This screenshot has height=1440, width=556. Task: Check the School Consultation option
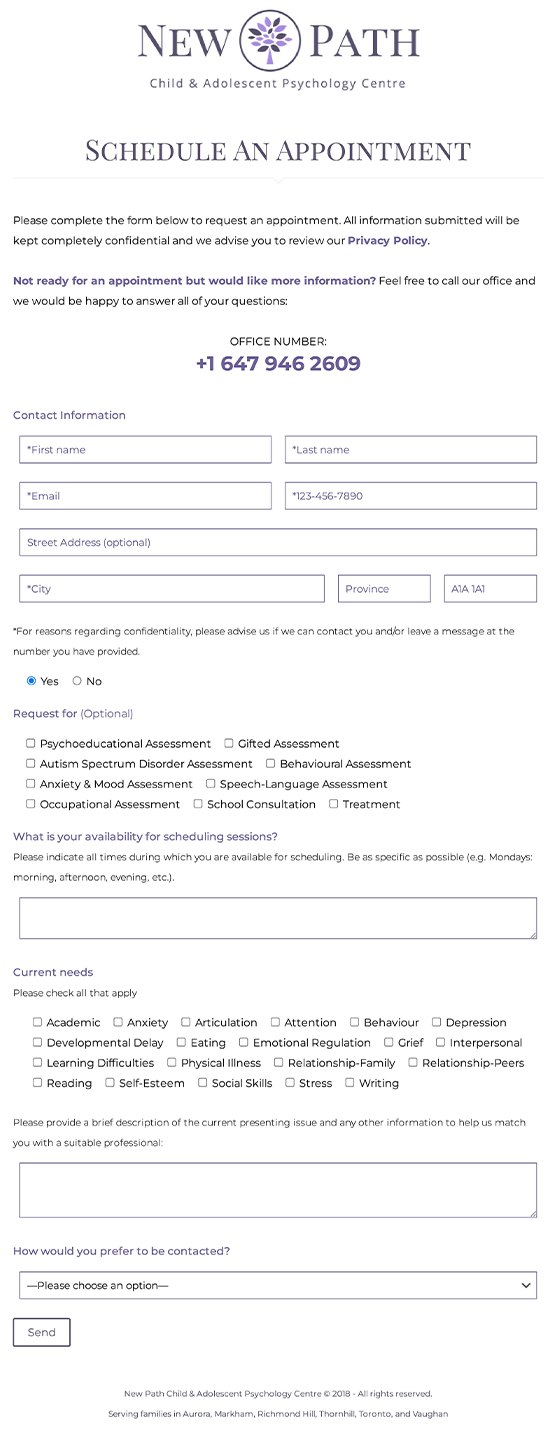coord(198,803)
